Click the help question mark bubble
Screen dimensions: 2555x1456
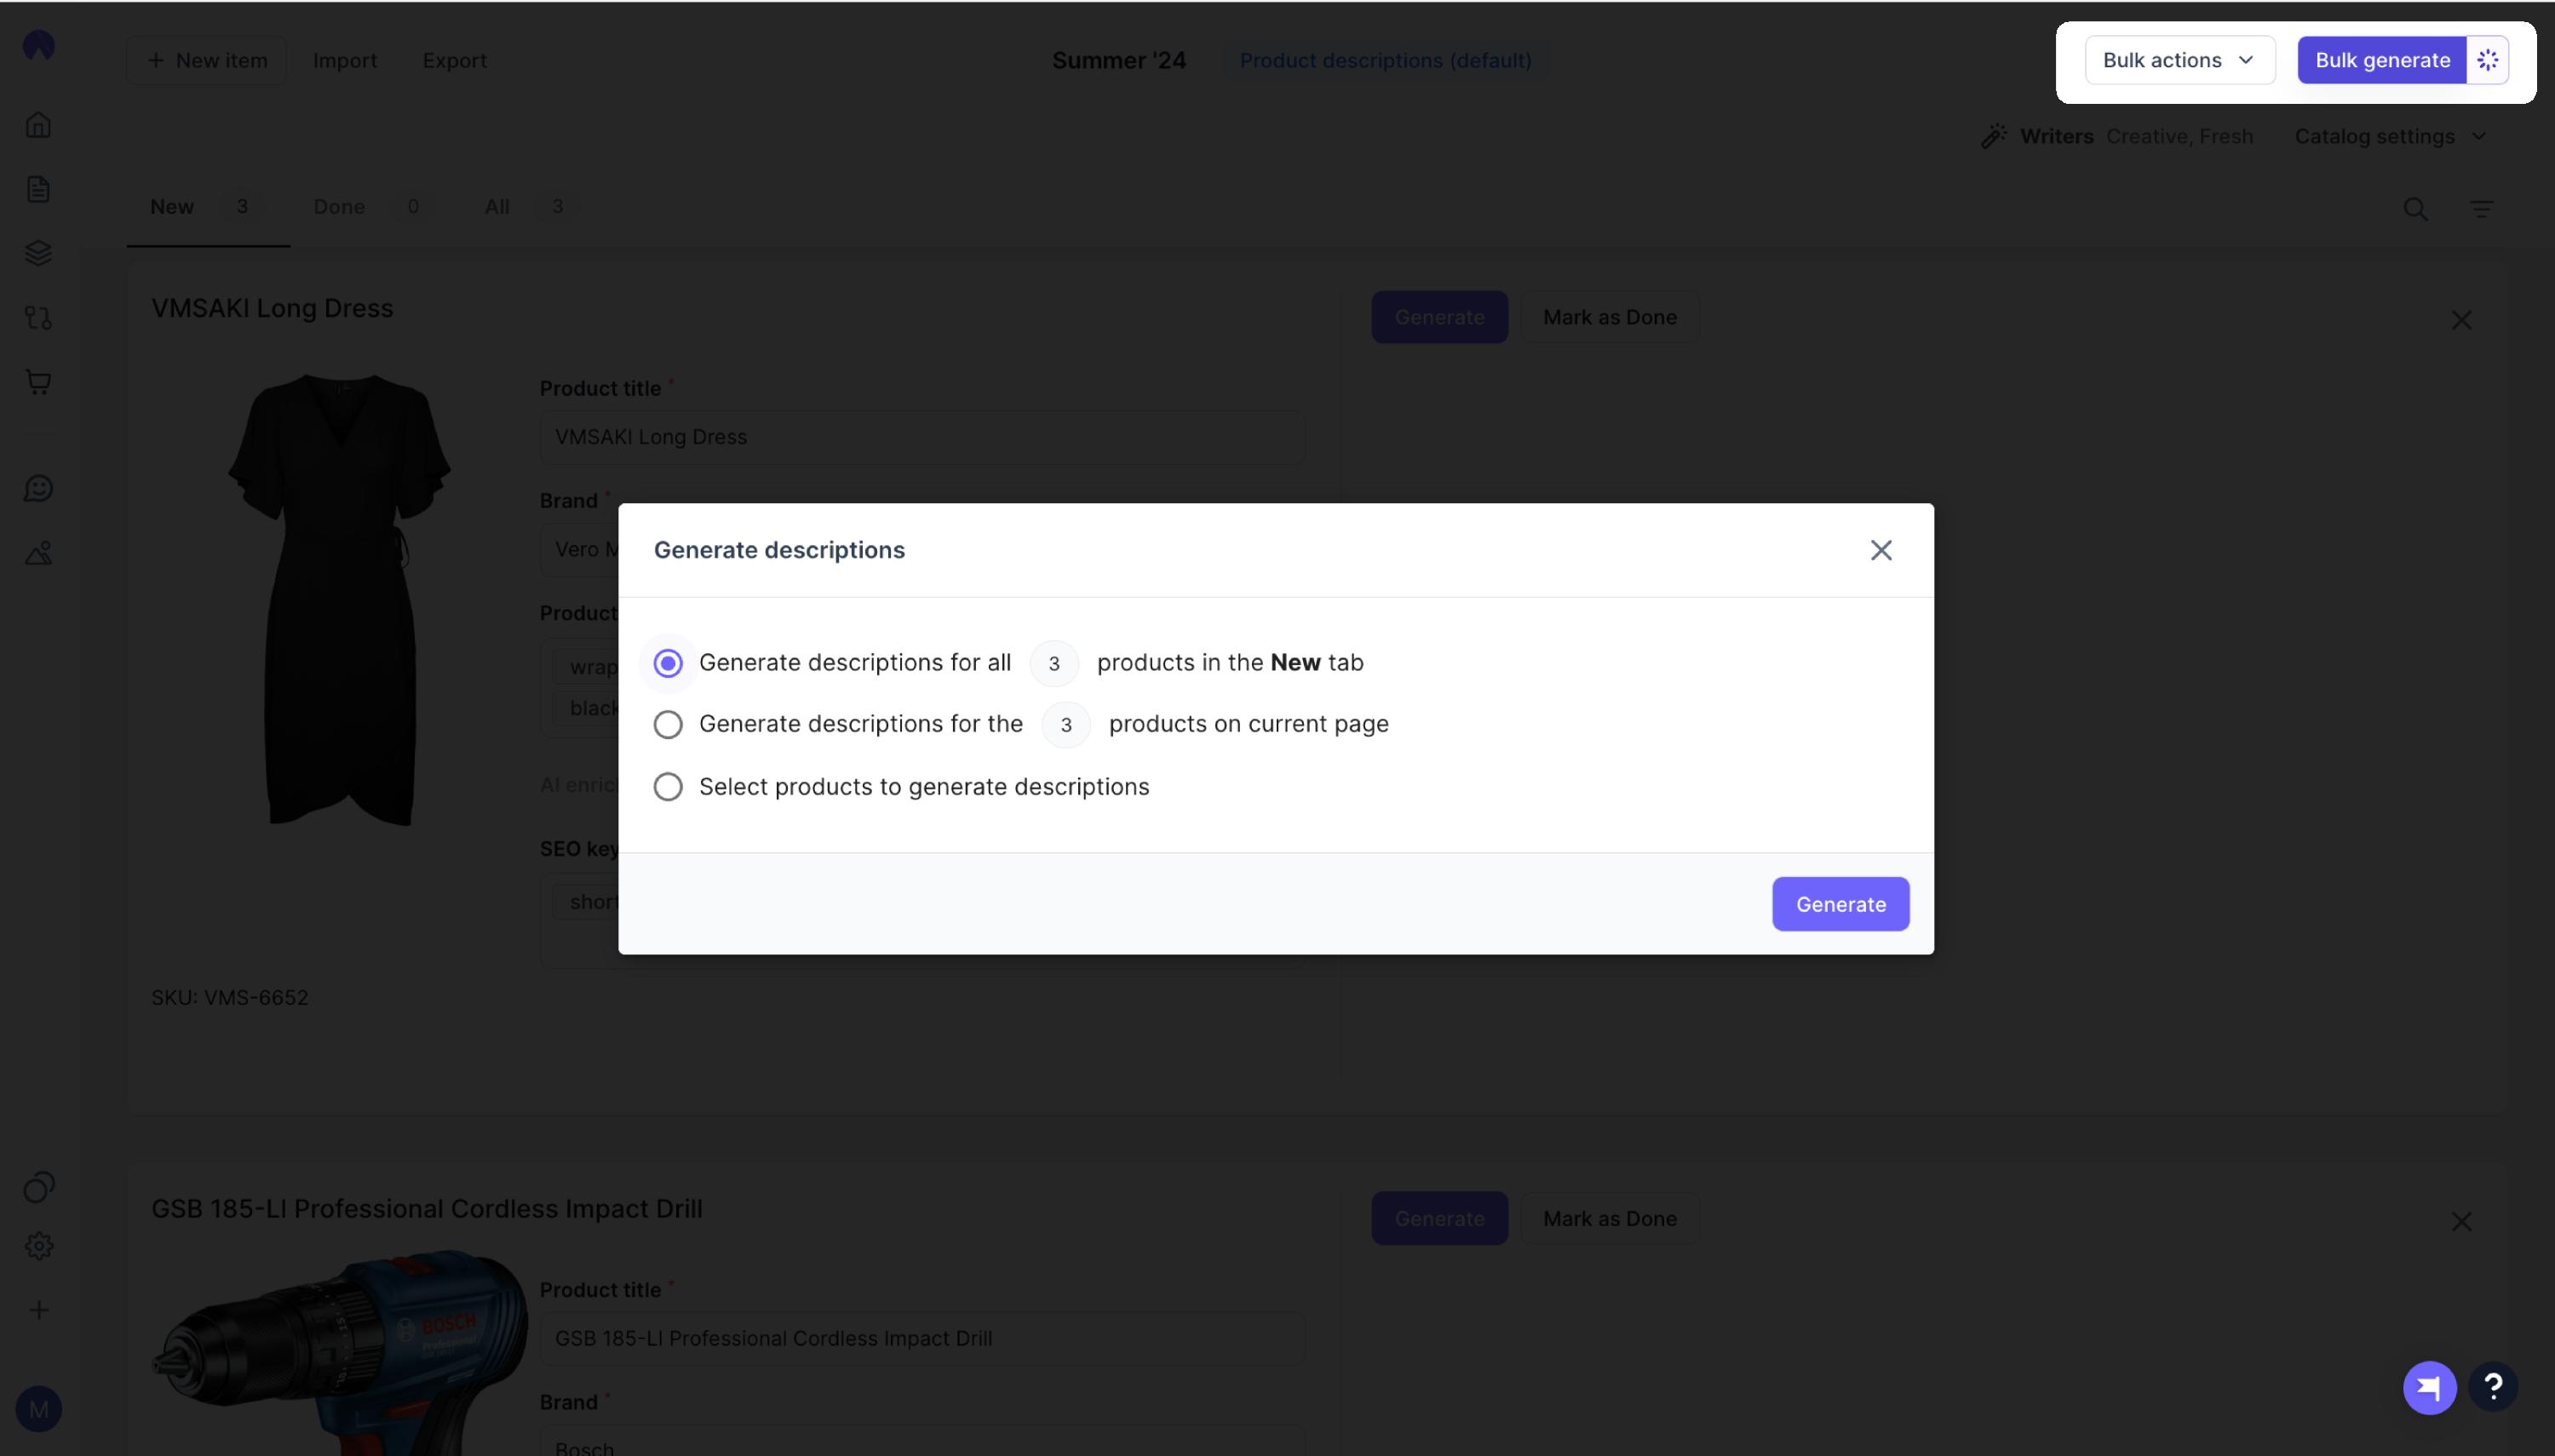[x=2493, y=1387]
